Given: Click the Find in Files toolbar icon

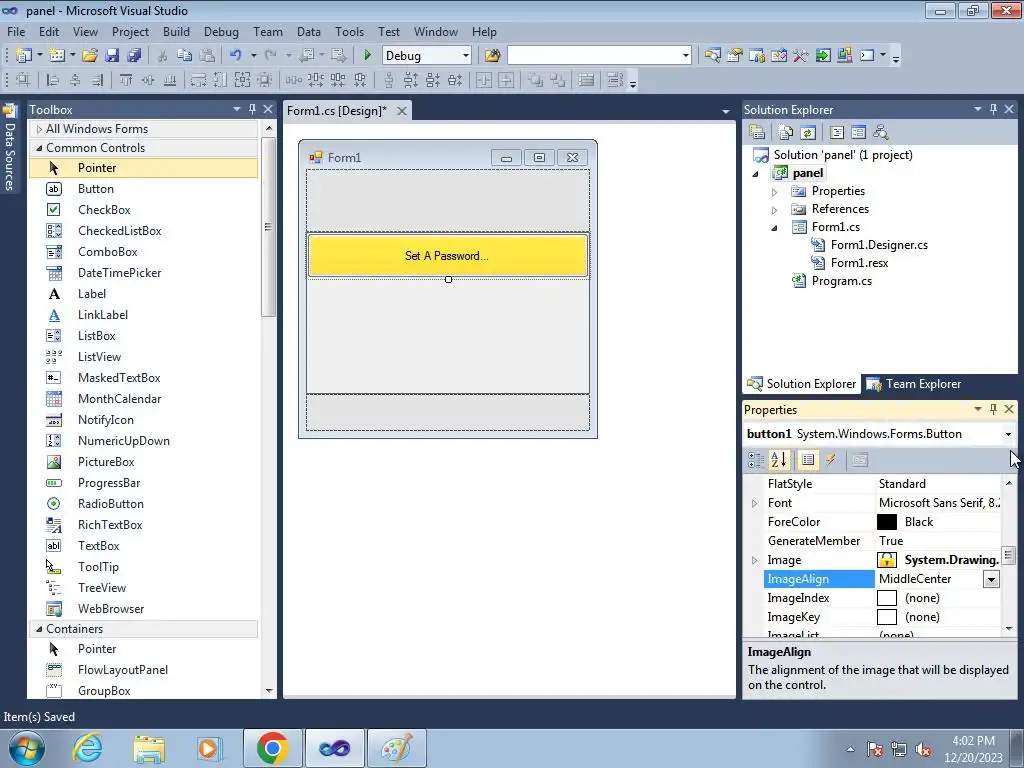Looking at the screenshot, I should [x=492, y=56].
